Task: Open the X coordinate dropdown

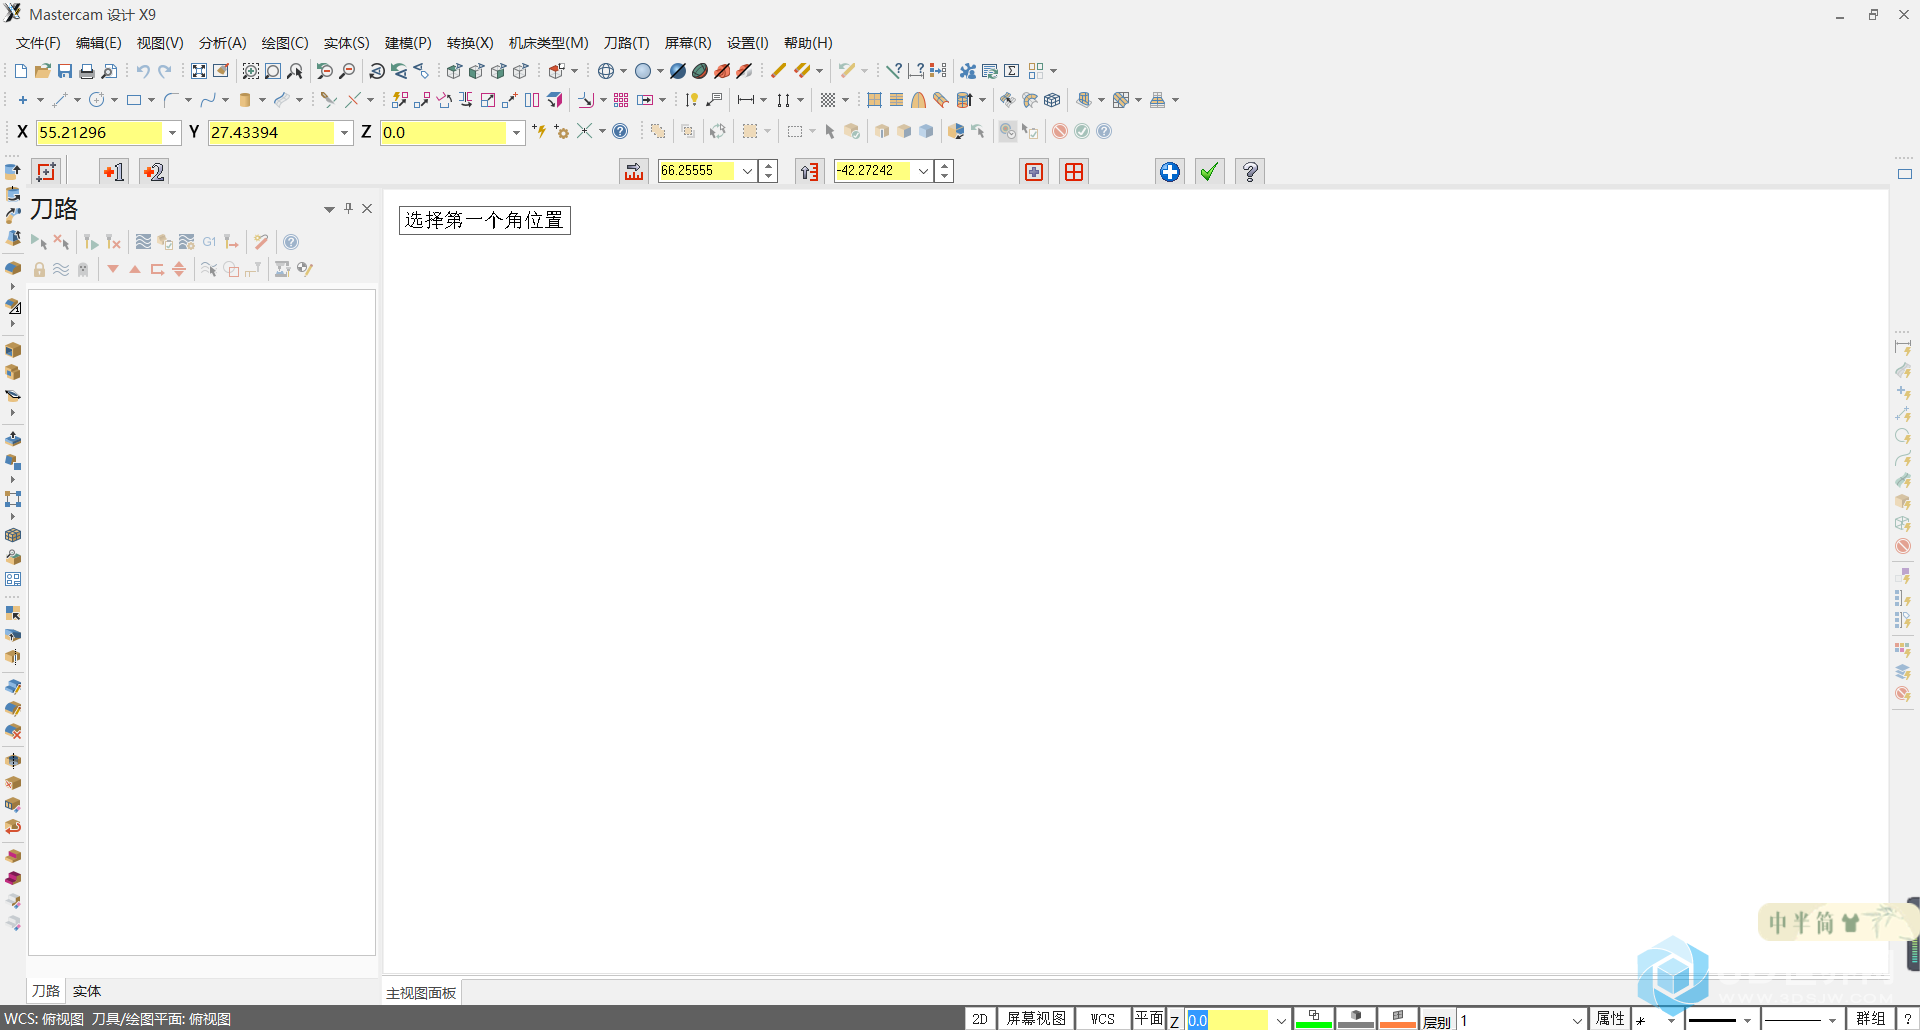Action: coord(172,132)
